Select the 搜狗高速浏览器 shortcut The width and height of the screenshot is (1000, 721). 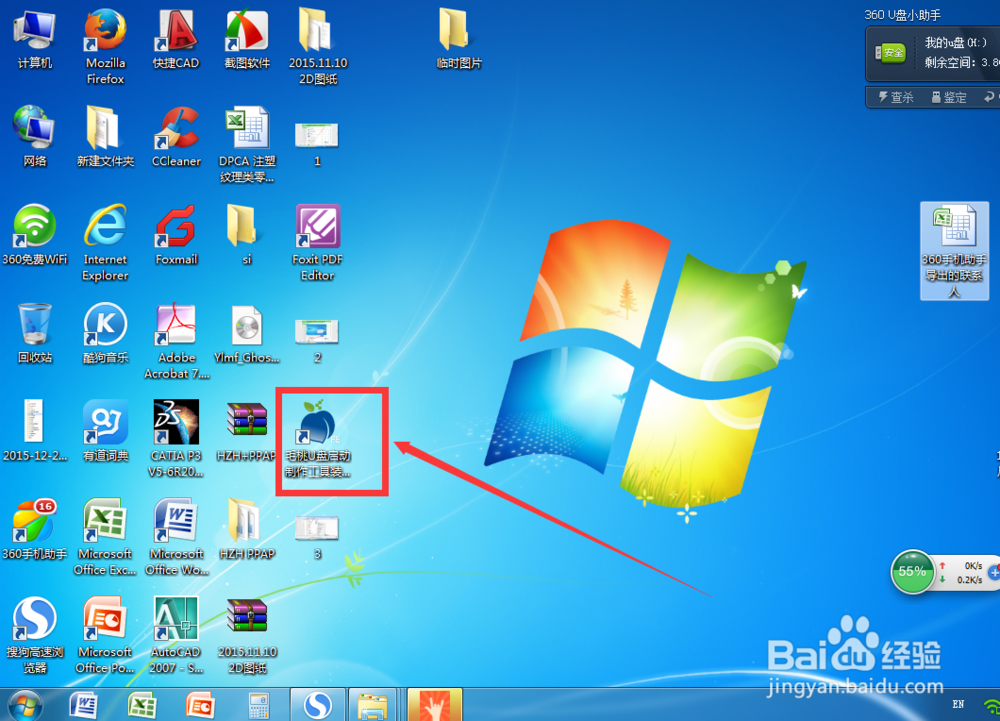coord(34,635)
